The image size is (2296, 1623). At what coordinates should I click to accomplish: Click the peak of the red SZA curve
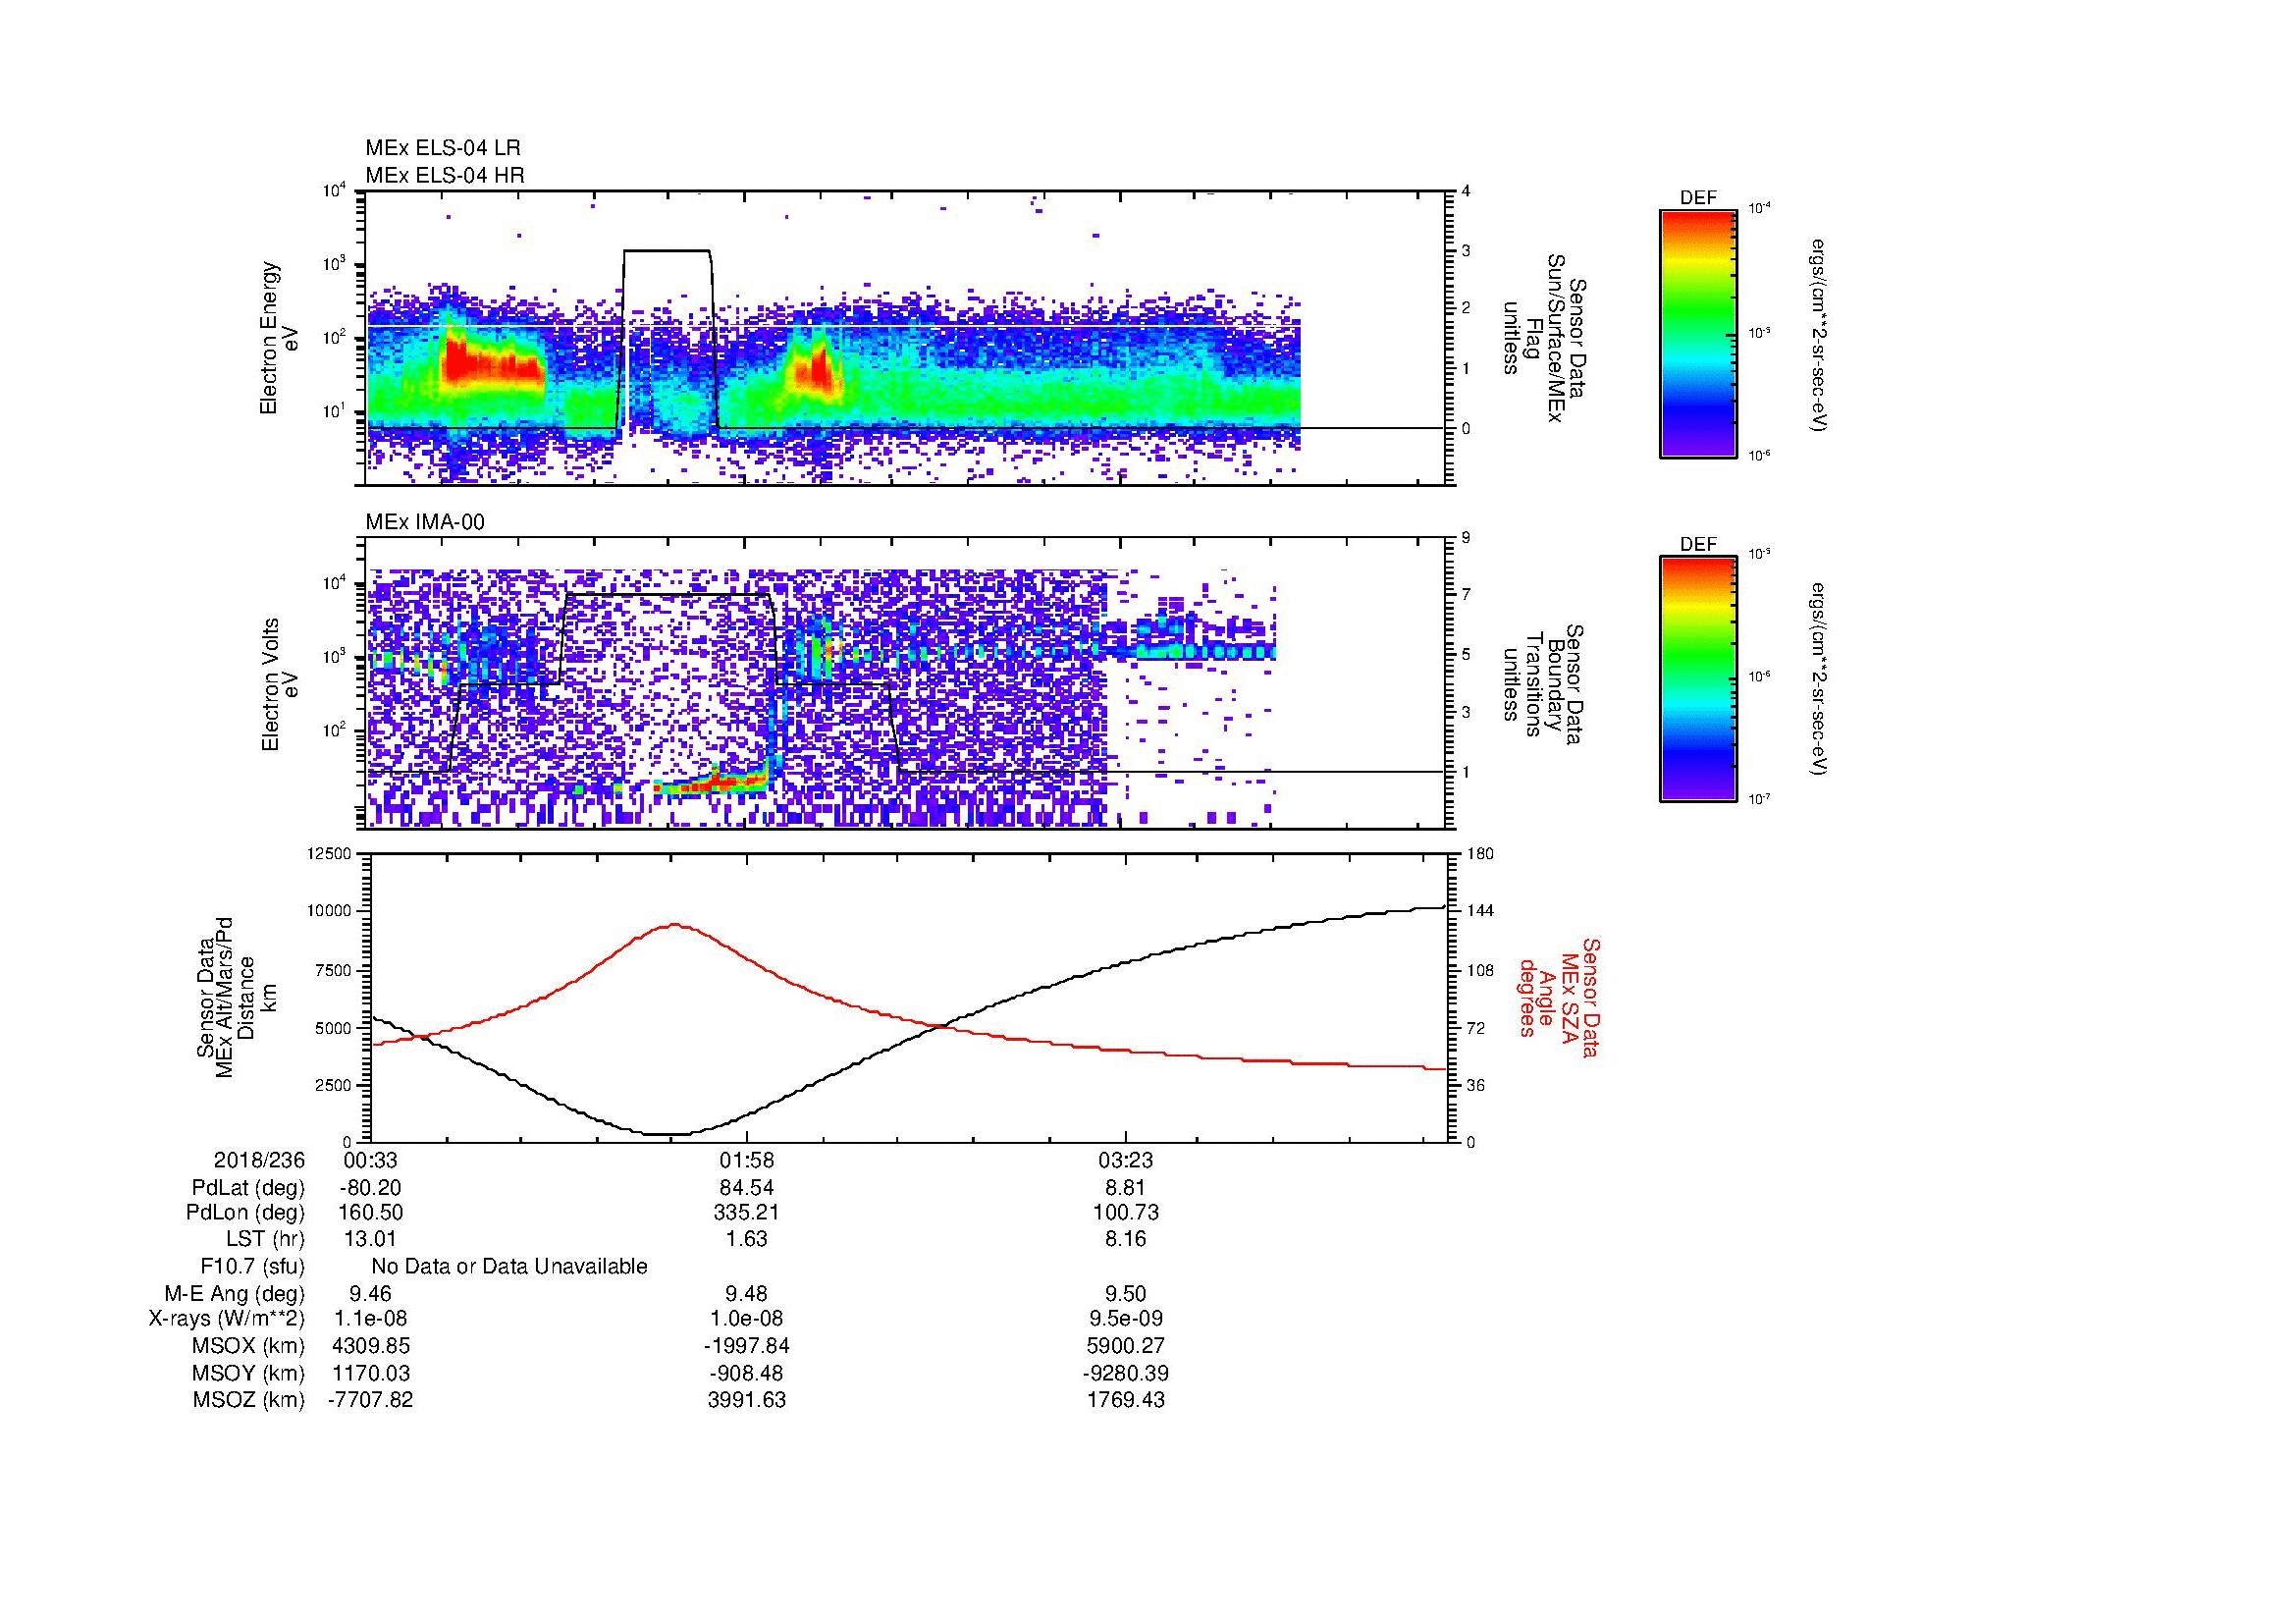tap(674, 925)
